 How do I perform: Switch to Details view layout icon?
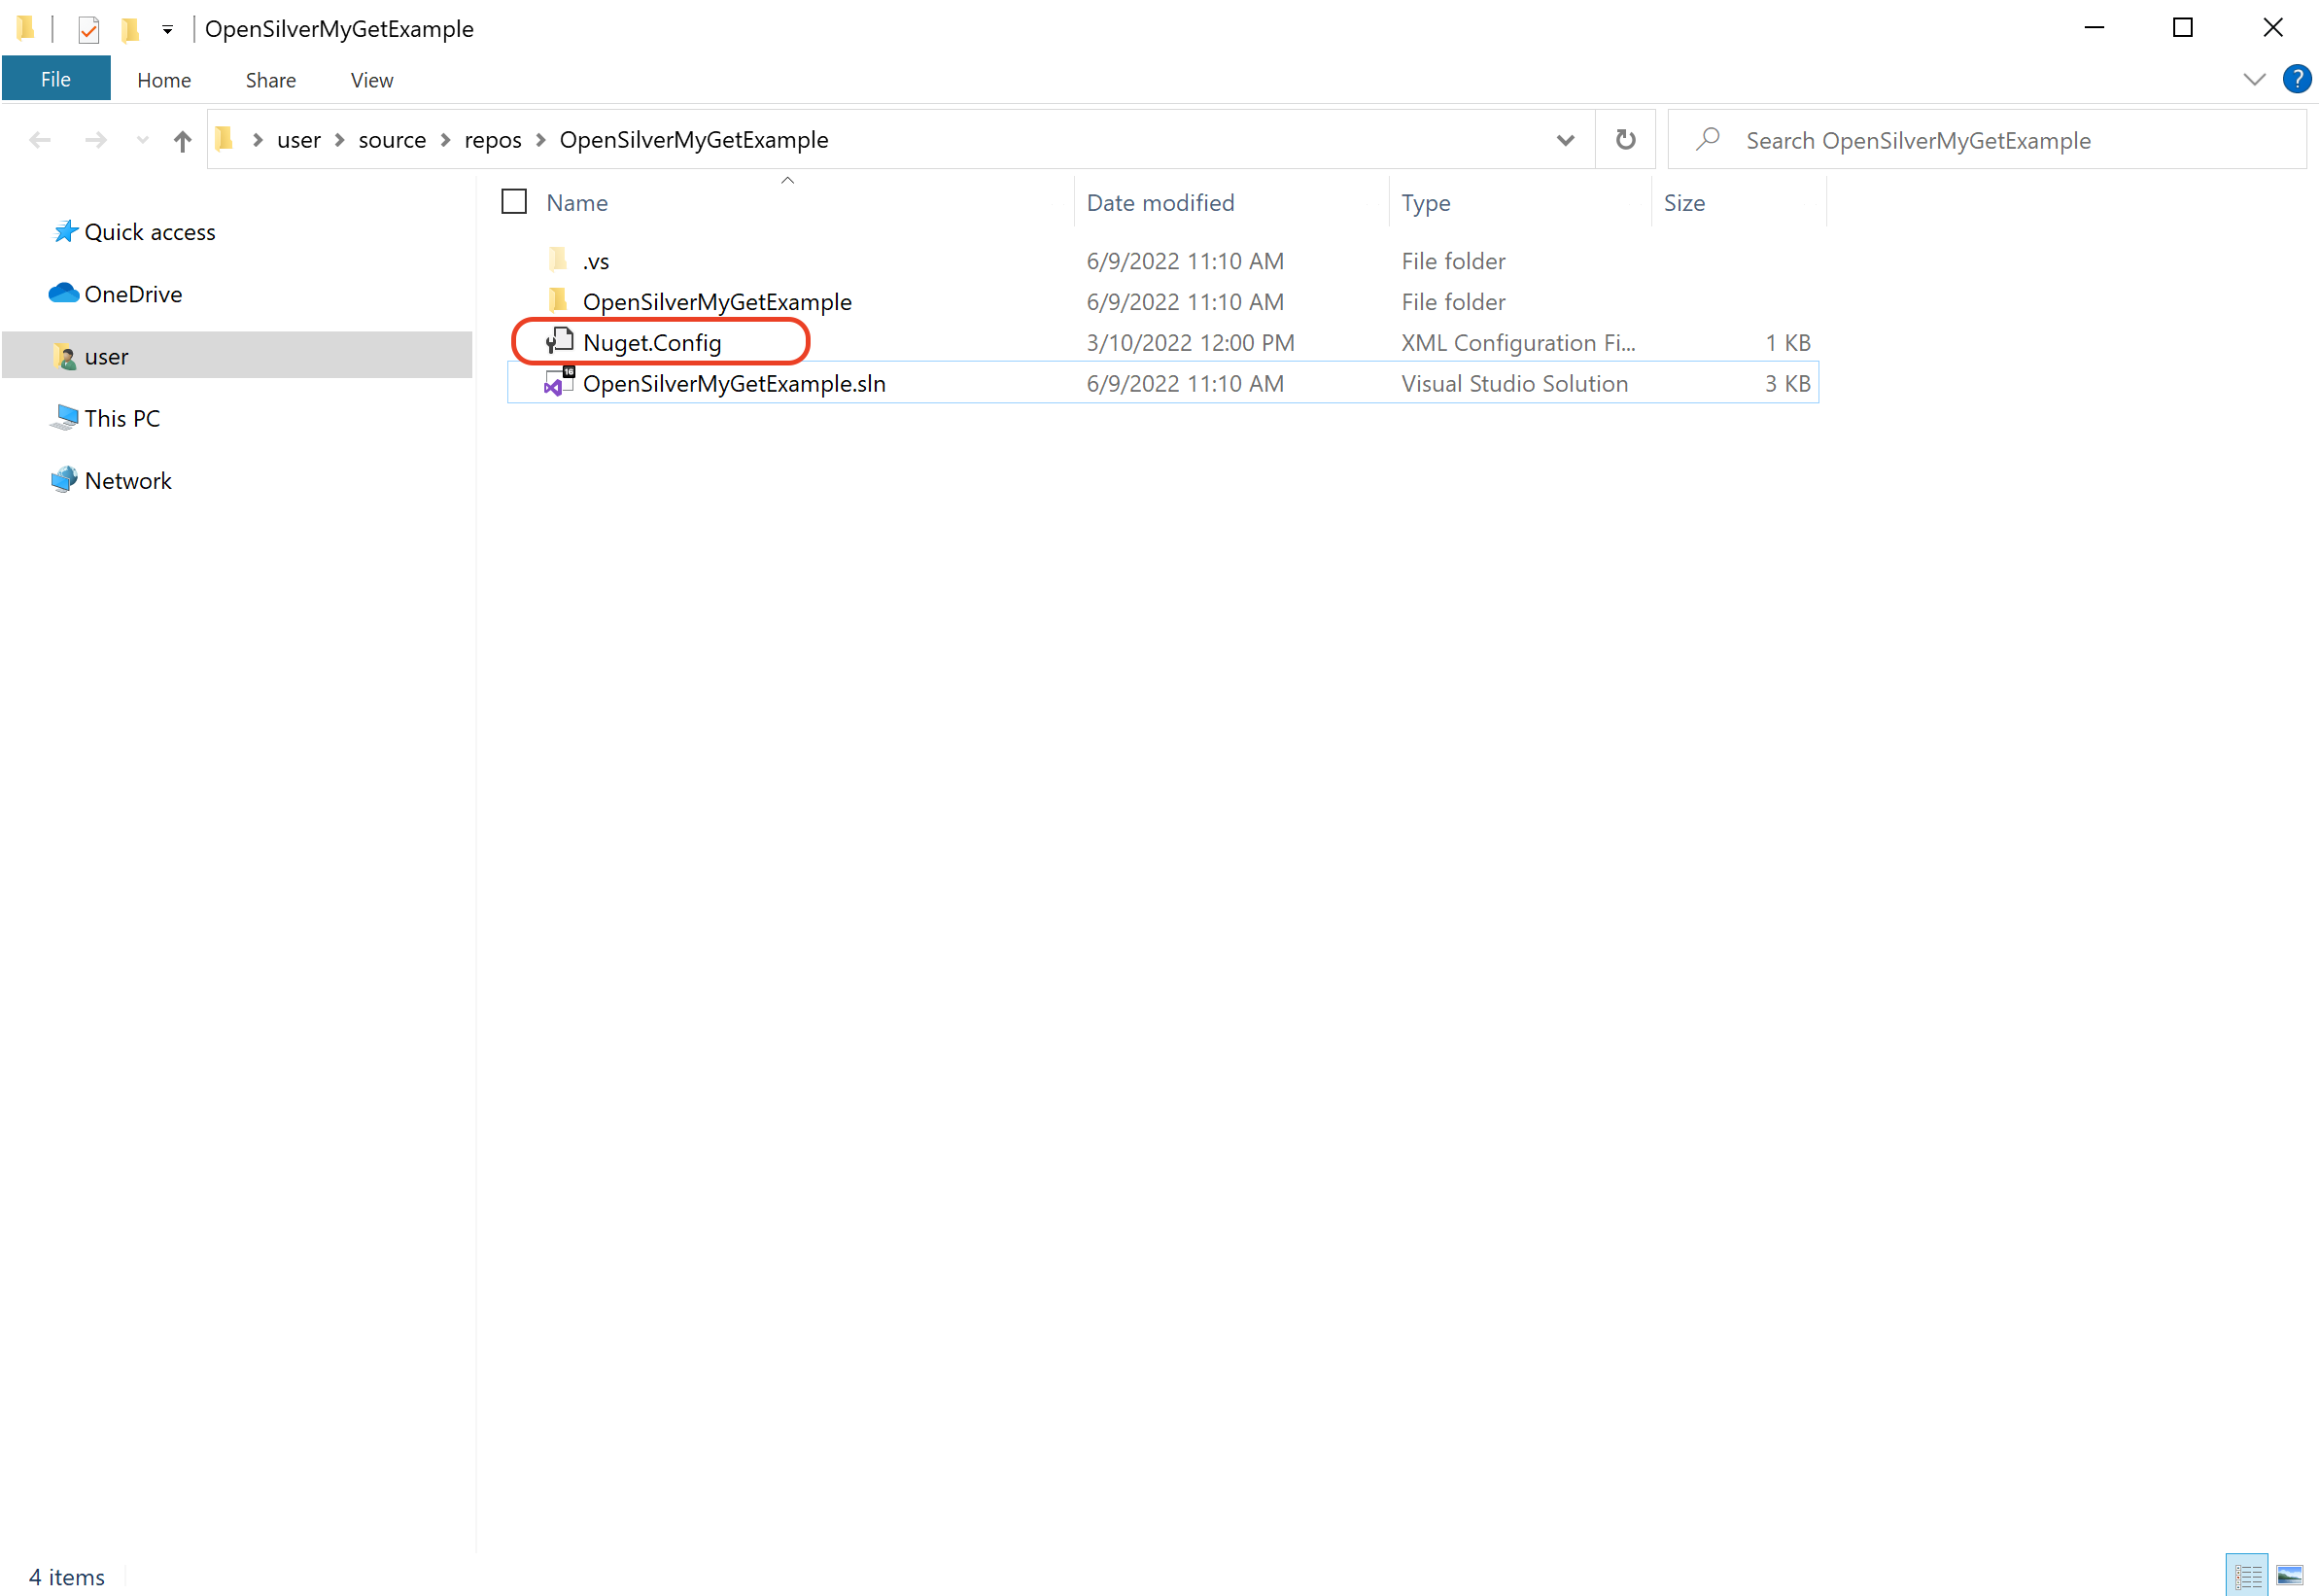[2248, 1577]
